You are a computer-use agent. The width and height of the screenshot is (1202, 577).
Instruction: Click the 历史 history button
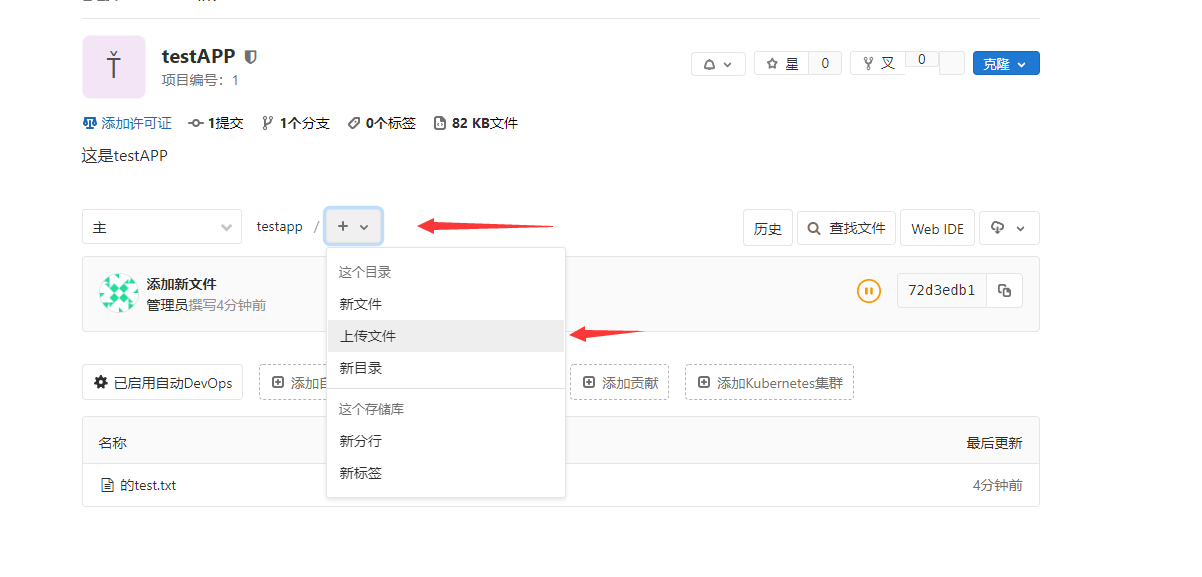click(x=768, y=228)
